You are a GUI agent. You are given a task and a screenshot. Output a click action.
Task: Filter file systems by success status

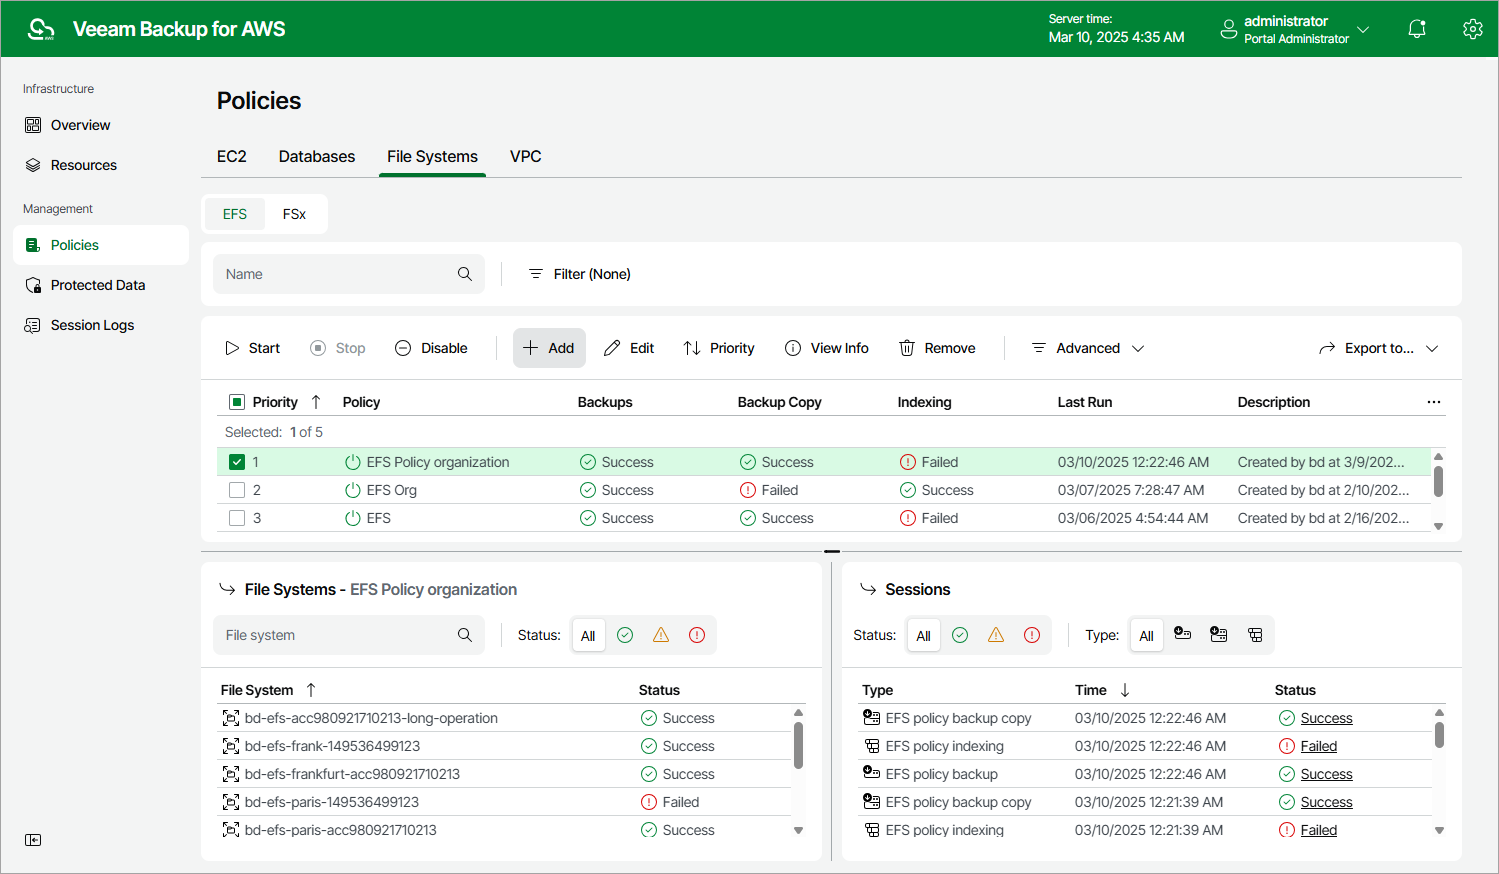tap(625, 635)
